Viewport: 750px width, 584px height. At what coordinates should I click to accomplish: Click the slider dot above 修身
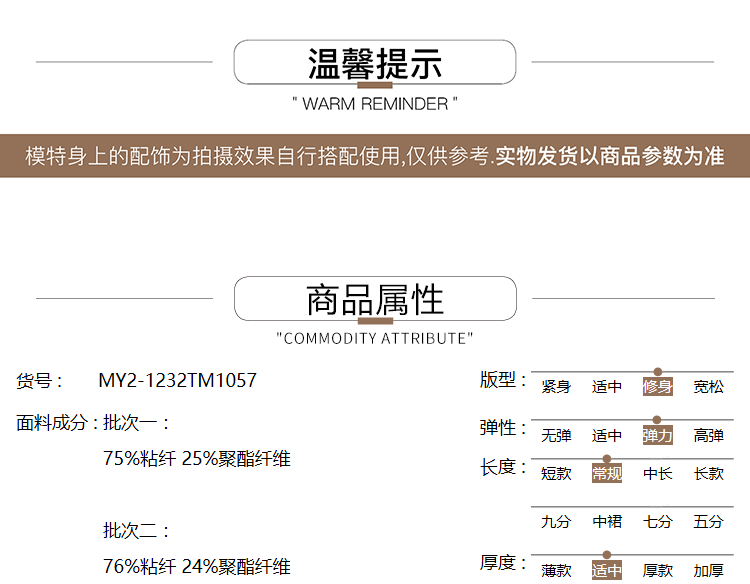tap(658, 372)
